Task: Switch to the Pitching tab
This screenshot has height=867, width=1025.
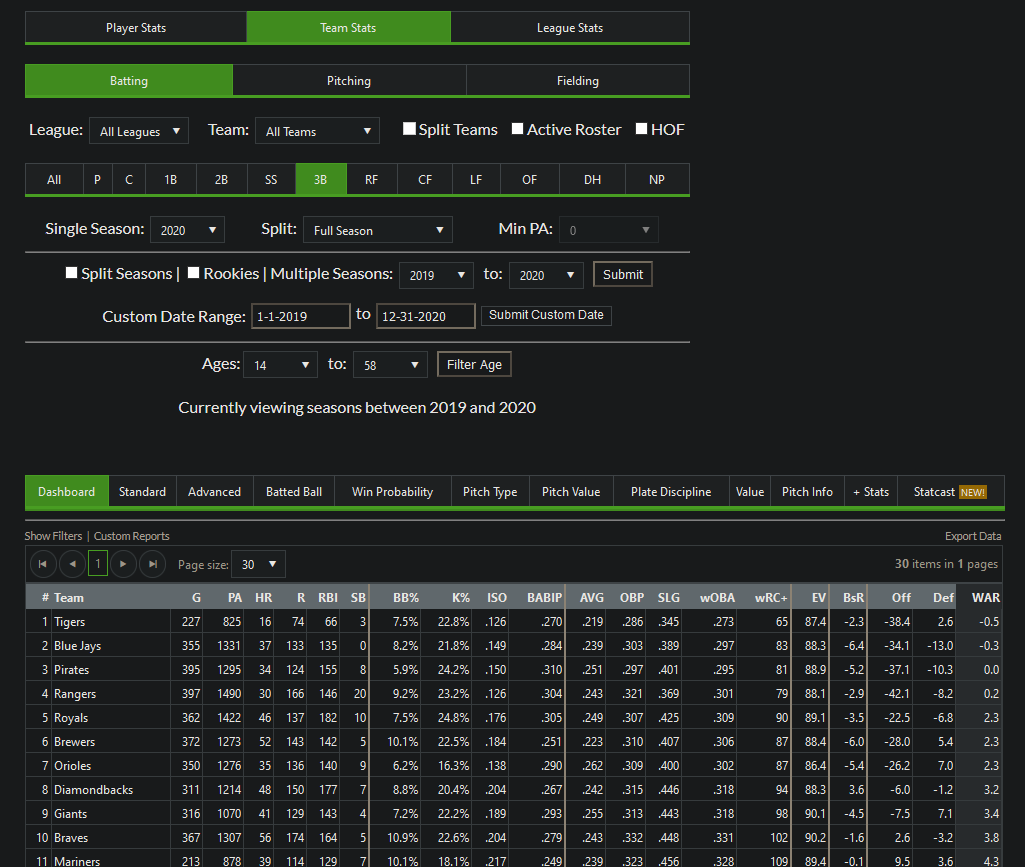Action: click(349, 80)
